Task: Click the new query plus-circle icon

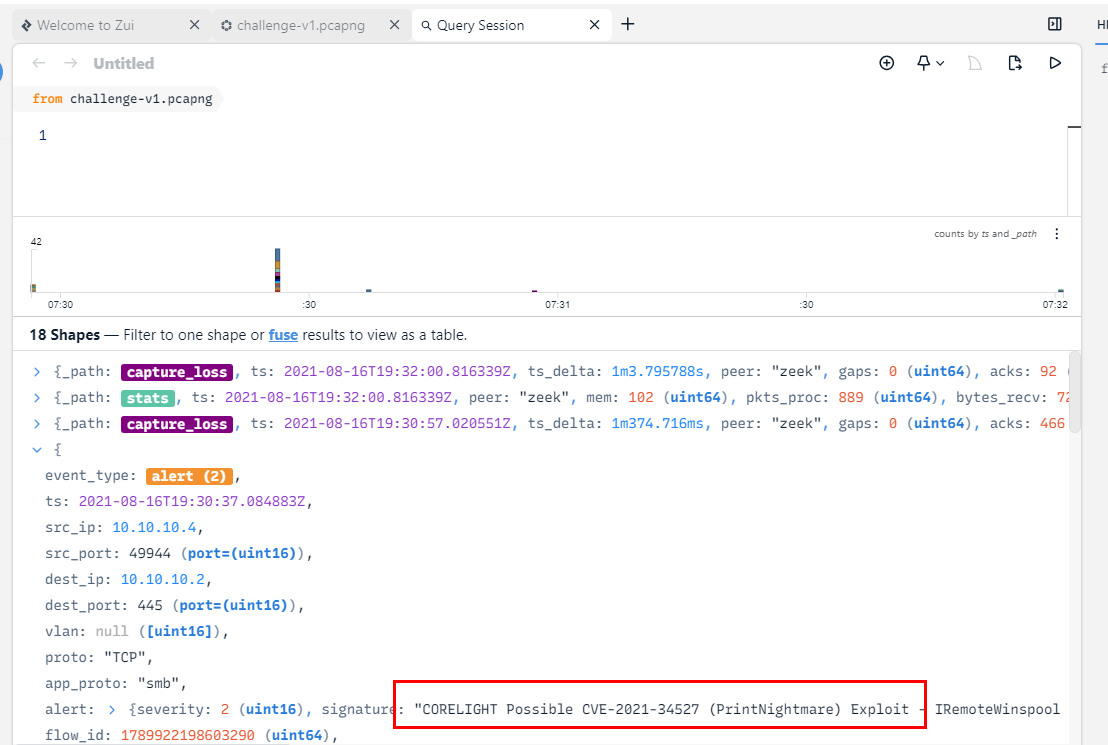Action: pyautogui.click(x=886, y=63)
